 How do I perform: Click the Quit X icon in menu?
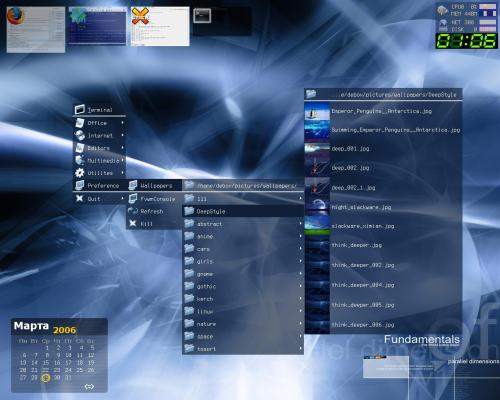click(79, 198)
